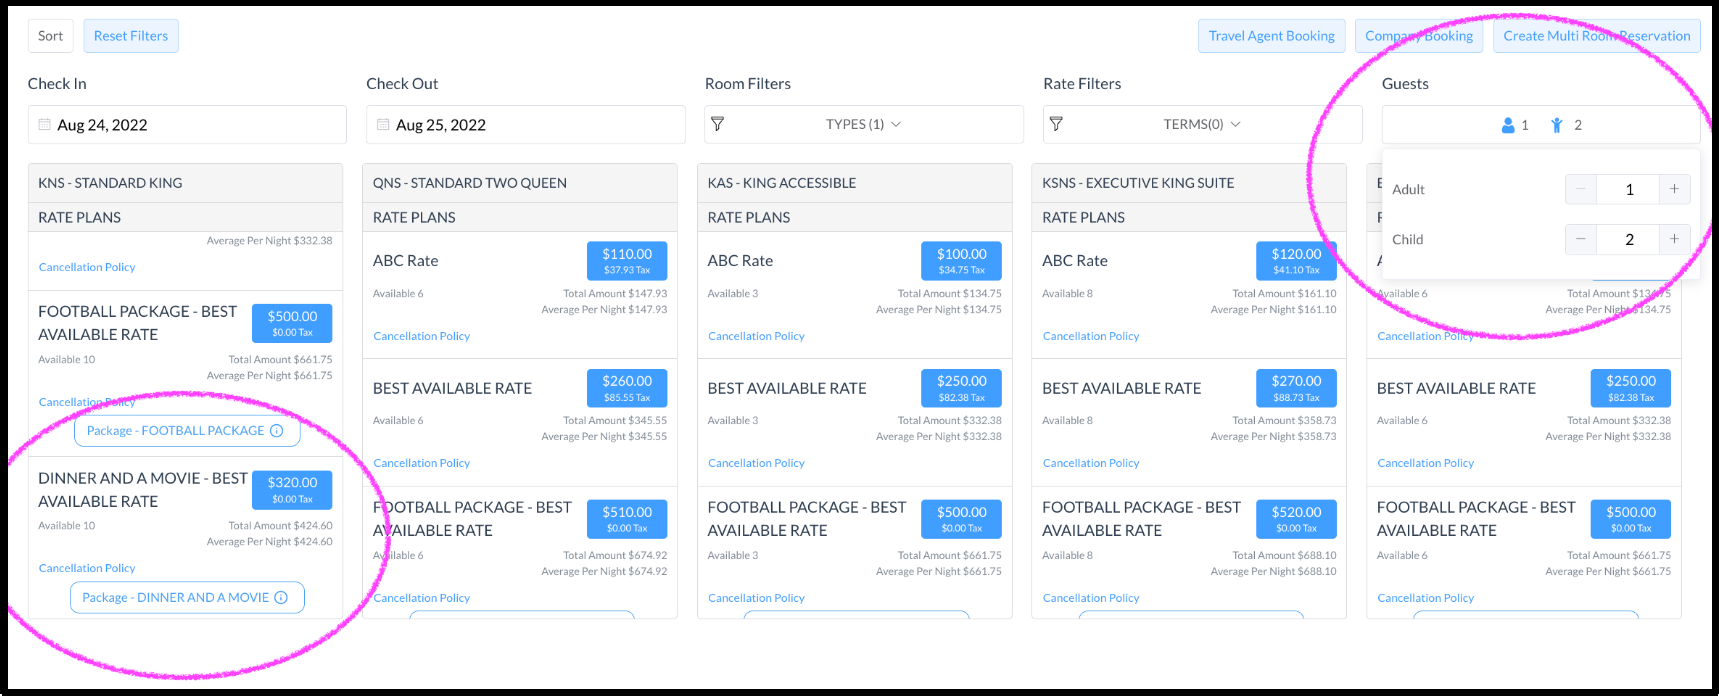Expand the TYPES (1) room filter dropdown
The image size is (1719, 696).
863,125
